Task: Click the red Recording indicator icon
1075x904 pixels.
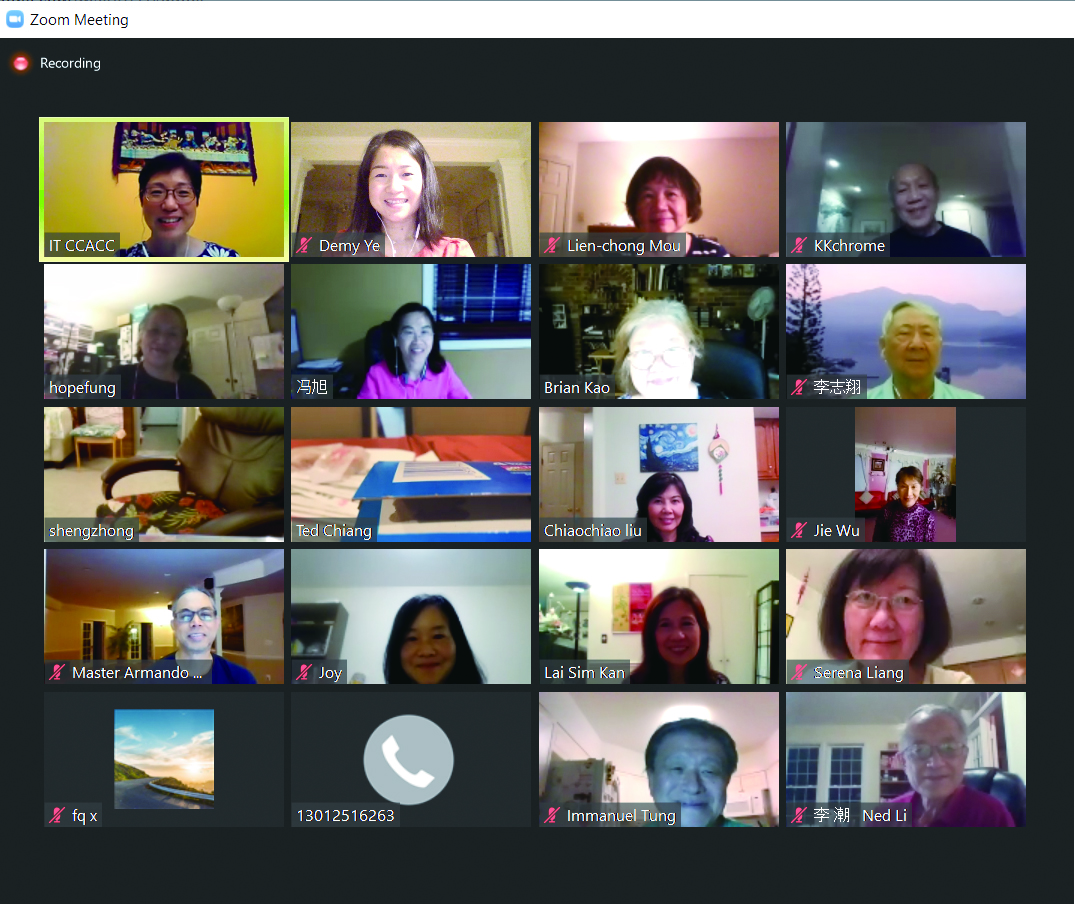Action: coord(21,63)
